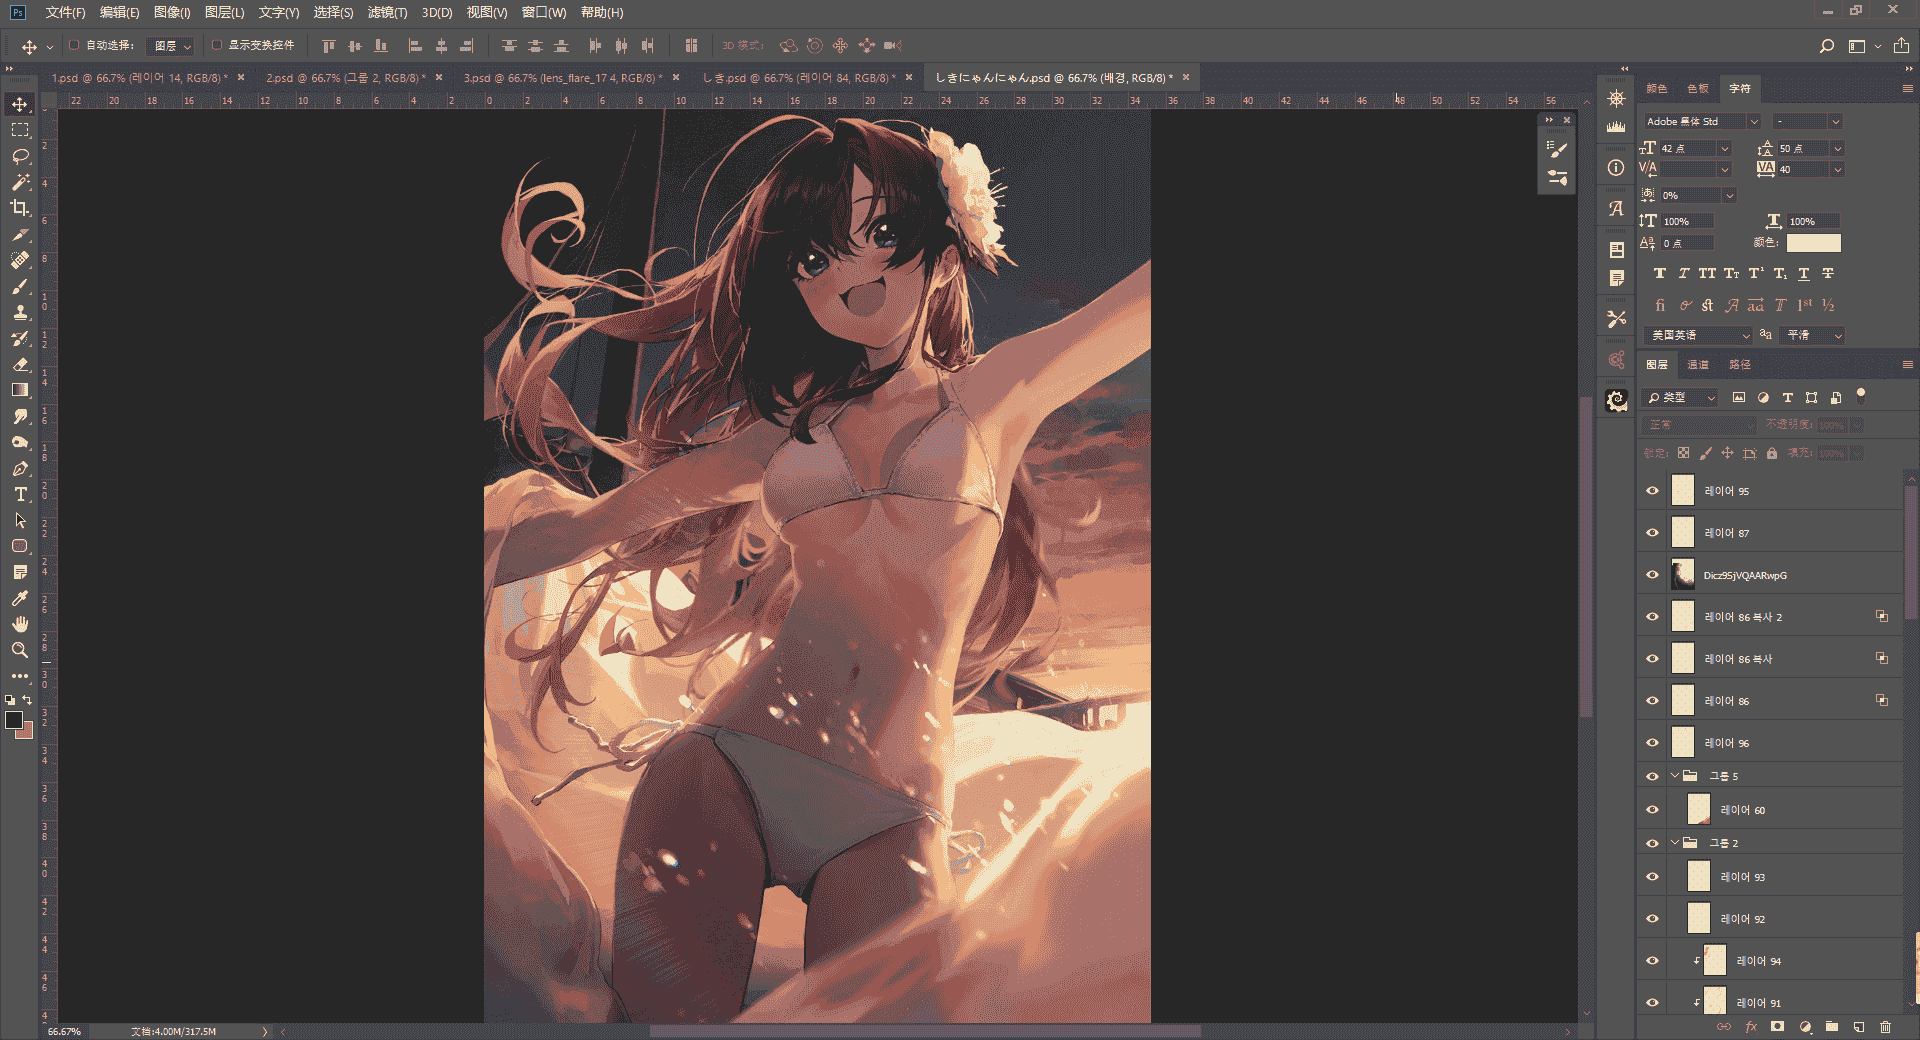Select the Gradient tool
Viewport: 1920px width, 1040px height.
pyautogui.click(x=20, y=390)
